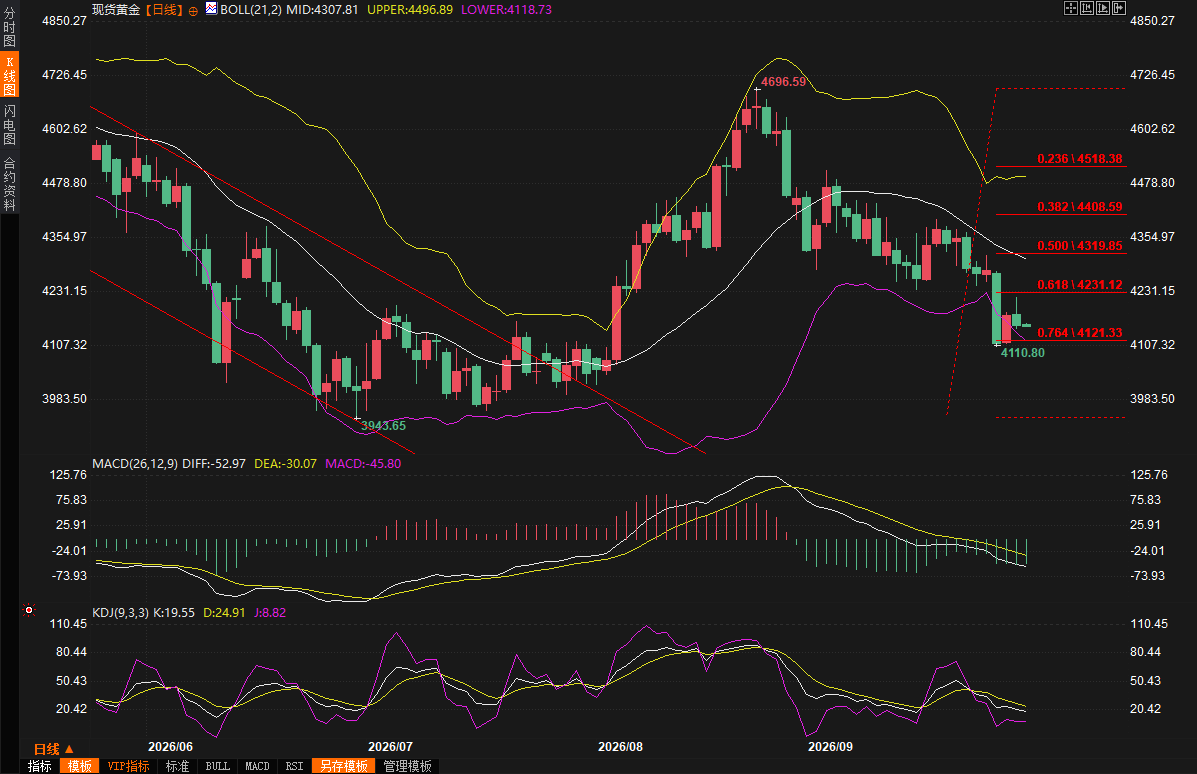Viewport: 1197px width, 774px height.
Task: Click the 现货黄金 instrument title
Action: point(116,9)
